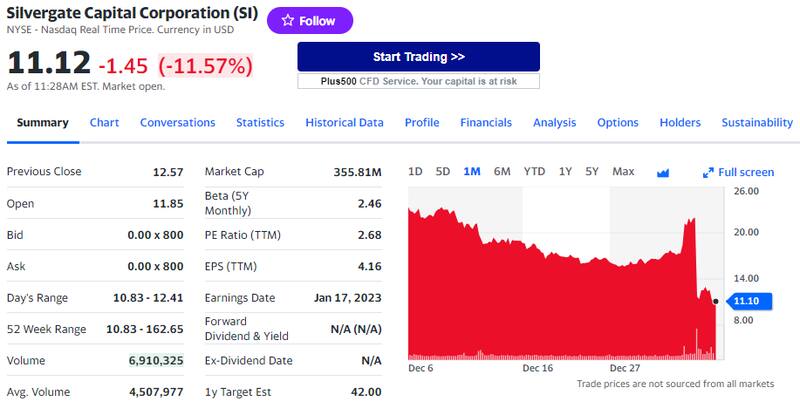The height and width of the screenshot is (415, 800).
Task: Set the chart range to 1D
Action: 416,171
